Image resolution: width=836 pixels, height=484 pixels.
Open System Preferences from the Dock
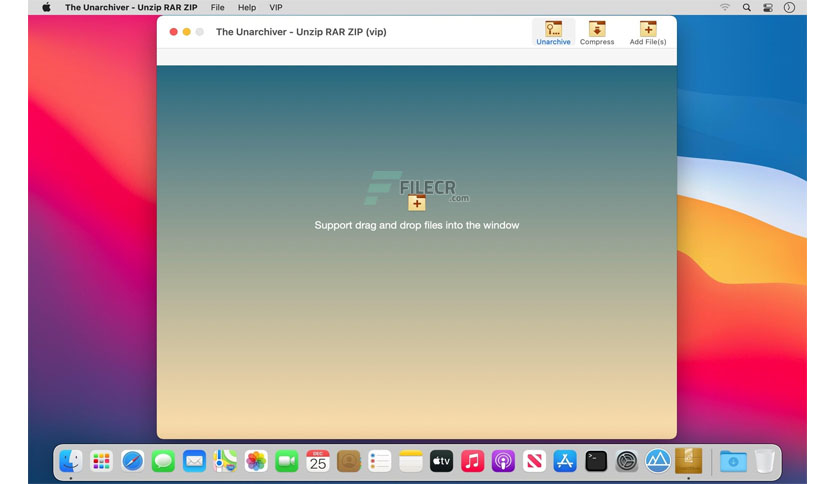pos(627,461)
